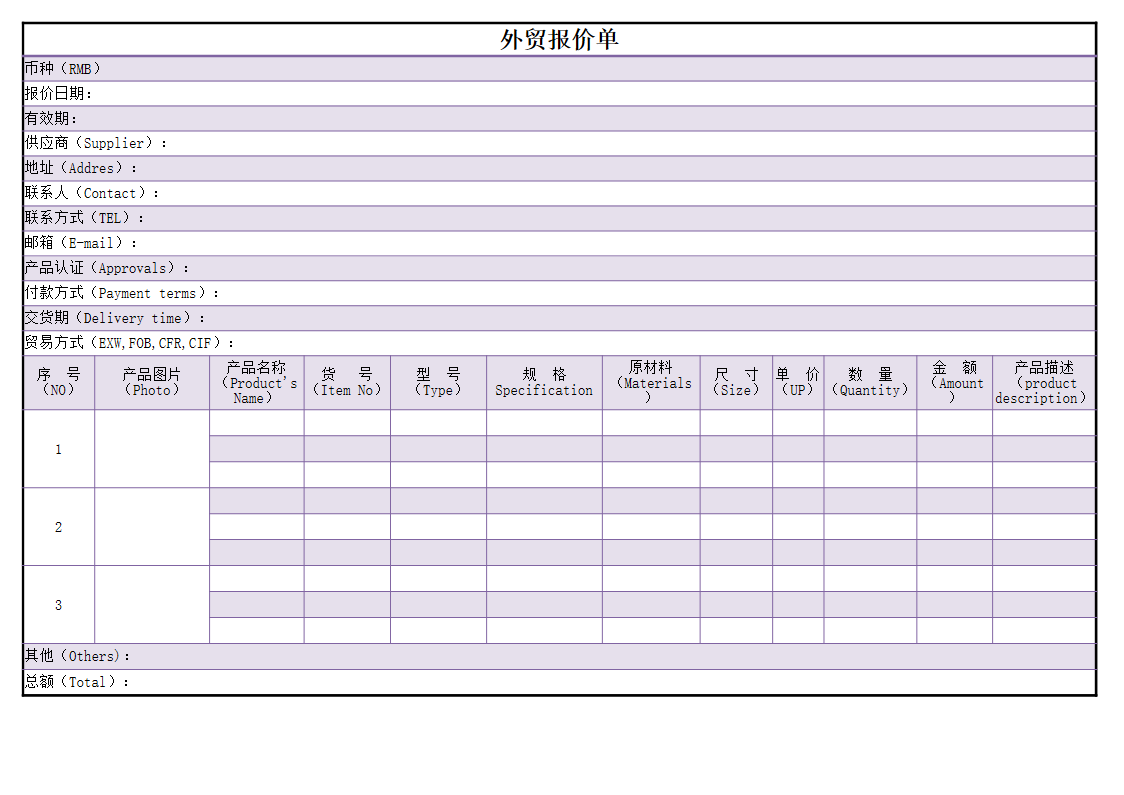The height and width of the screenshot is (795, 1124).
Task: Click serial number cell 3
Action: point(59,605)
